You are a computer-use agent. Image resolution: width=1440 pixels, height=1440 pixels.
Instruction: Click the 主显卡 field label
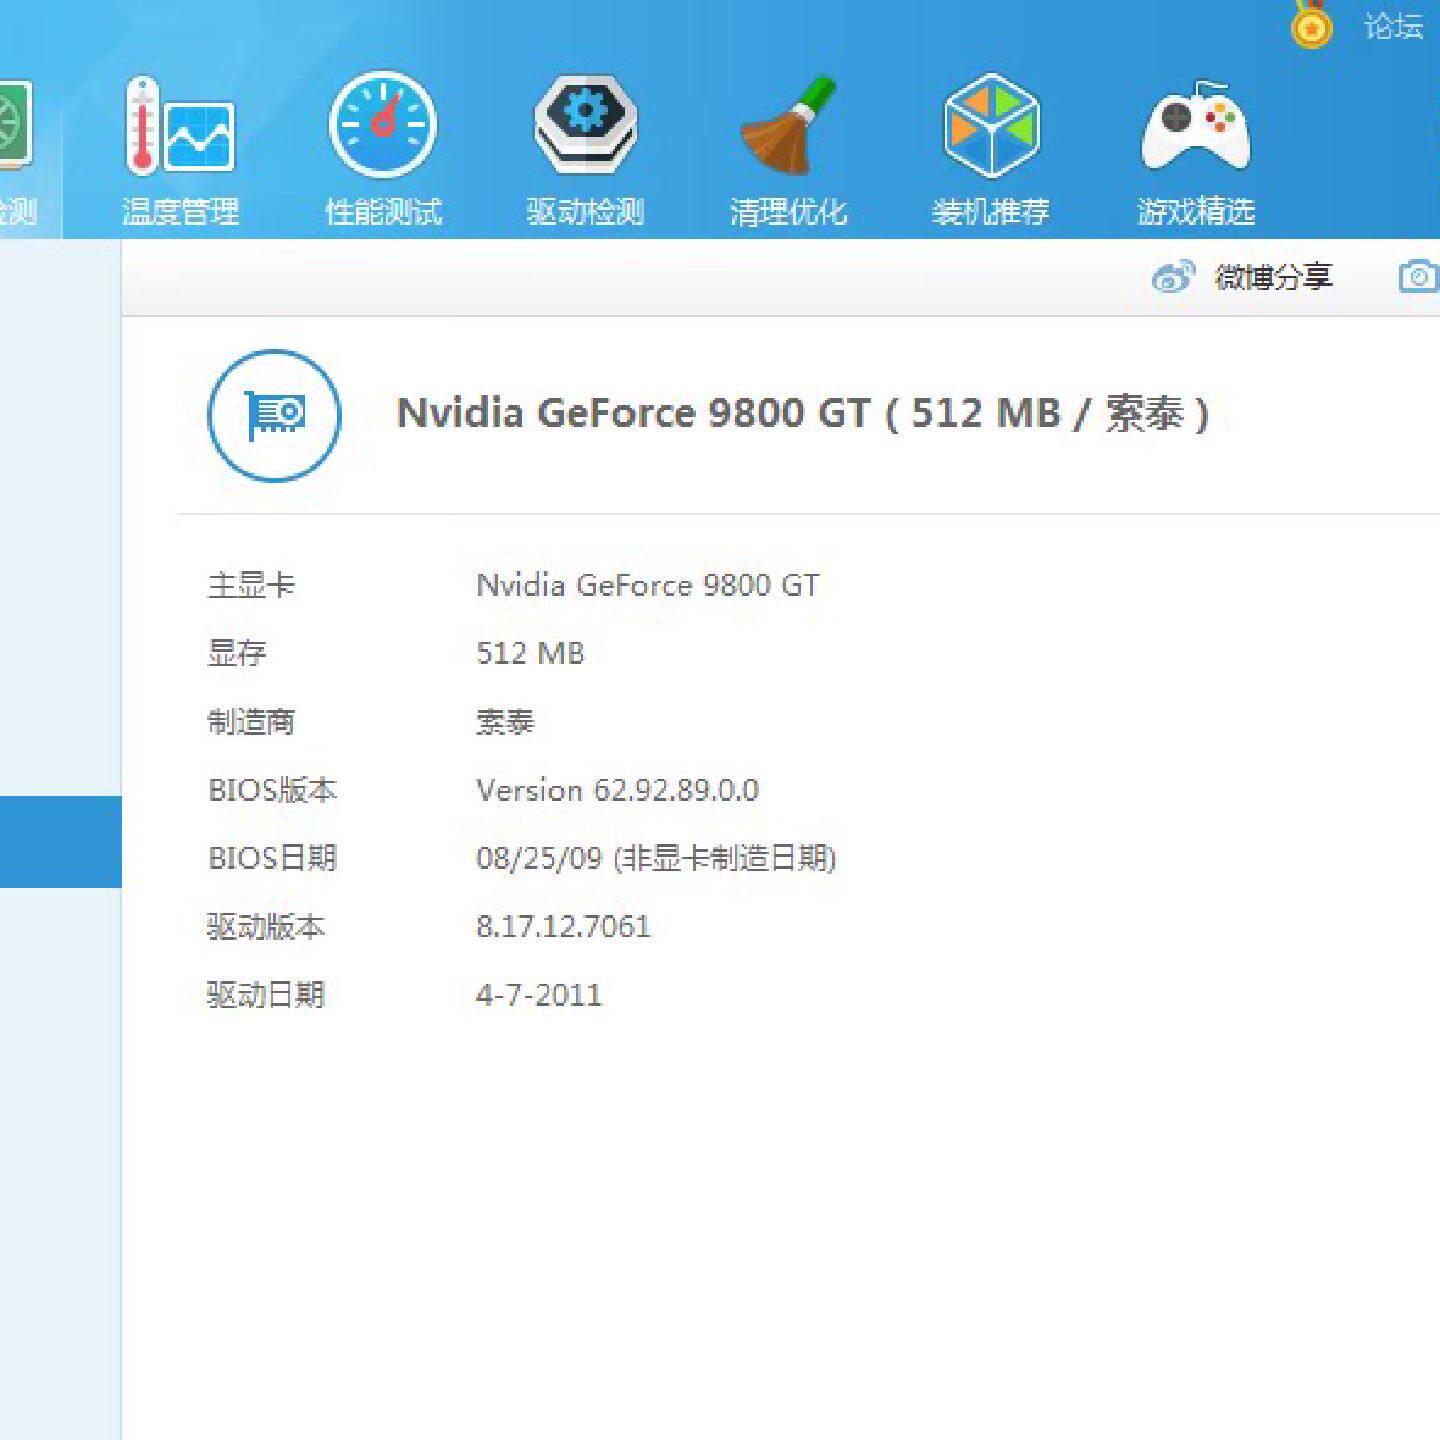pos(251,585)
